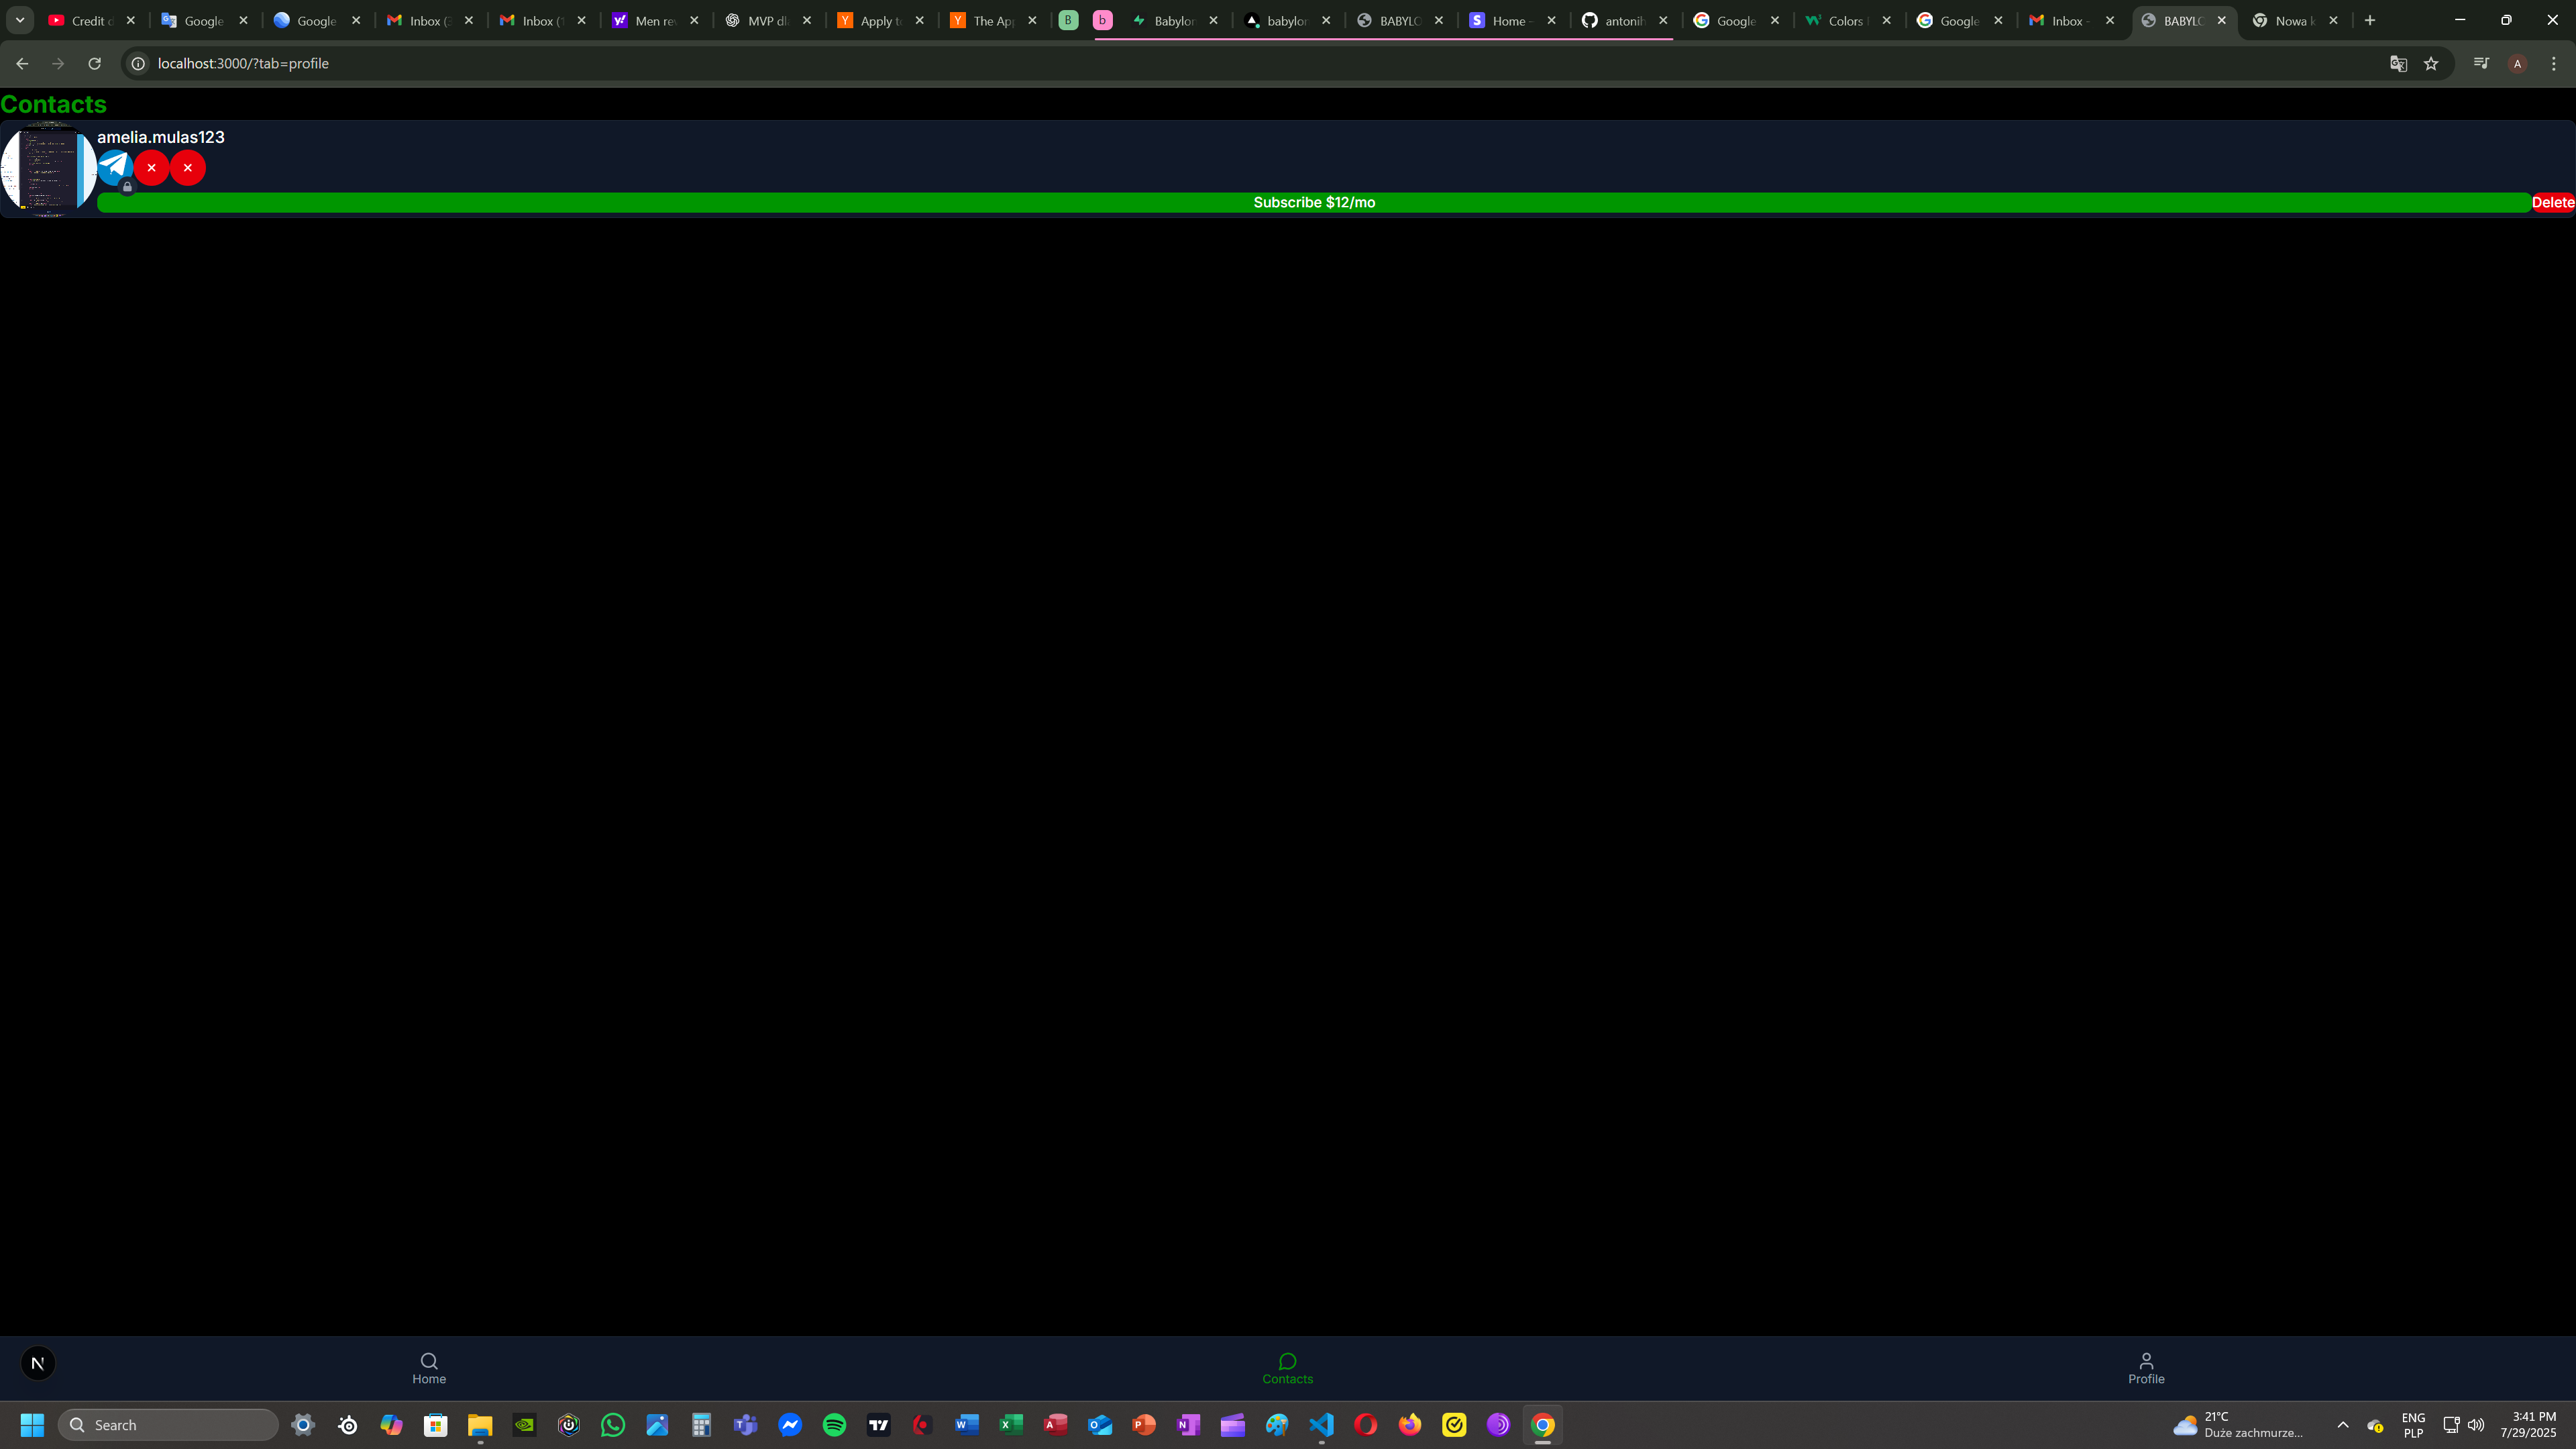
Task: Open Chrome three-dot menu
Action: (x=2553, y=63)
